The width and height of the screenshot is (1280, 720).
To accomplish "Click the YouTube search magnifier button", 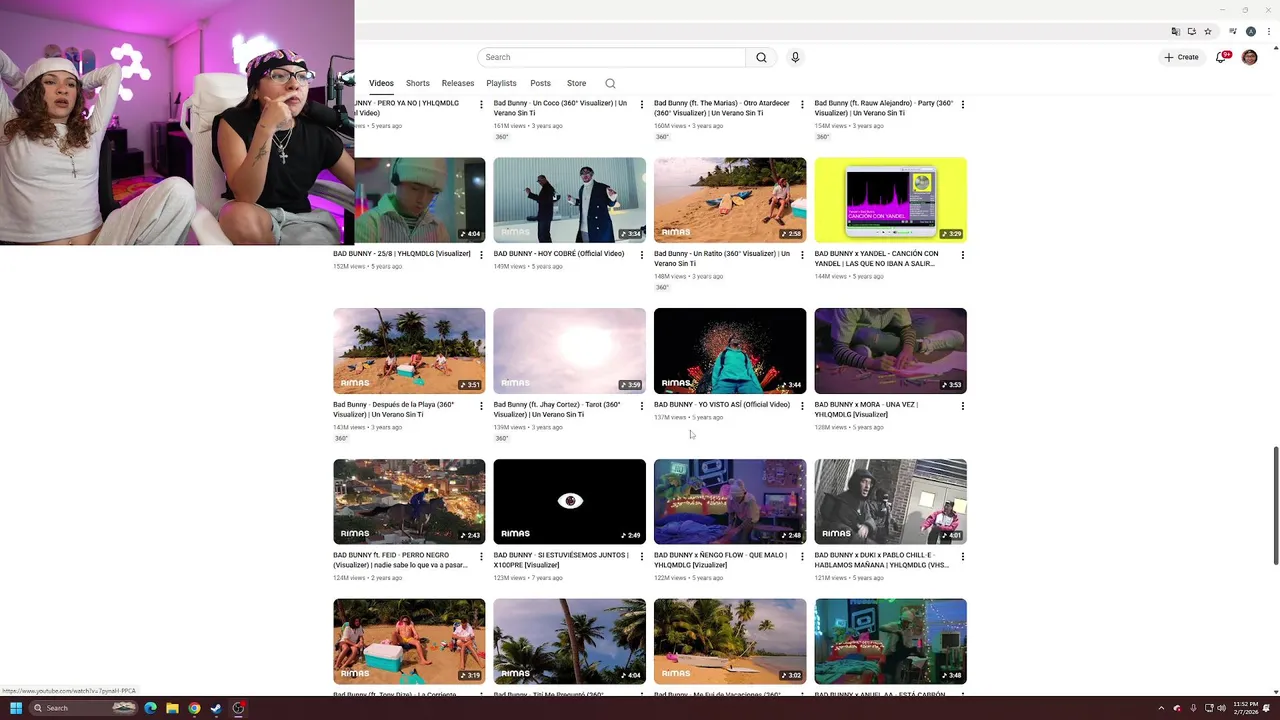I will 761,57.
